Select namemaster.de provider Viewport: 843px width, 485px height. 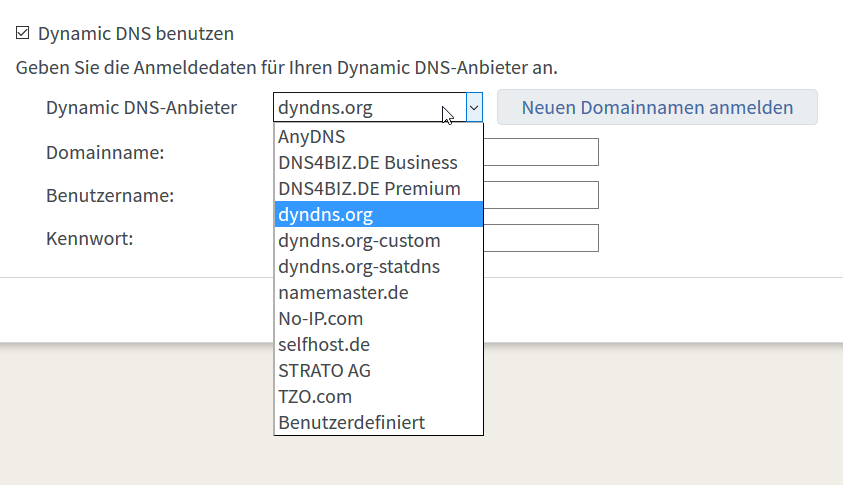coord(378,293)
